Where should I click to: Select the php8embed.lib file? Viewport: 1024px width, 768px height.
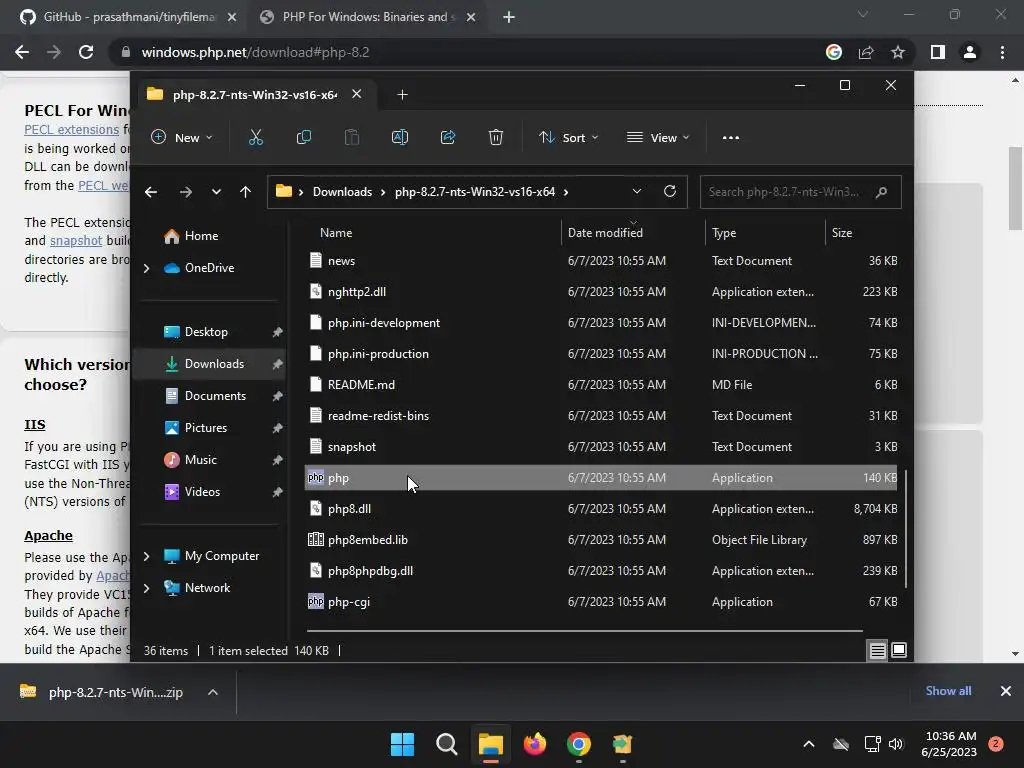point(601,540)
